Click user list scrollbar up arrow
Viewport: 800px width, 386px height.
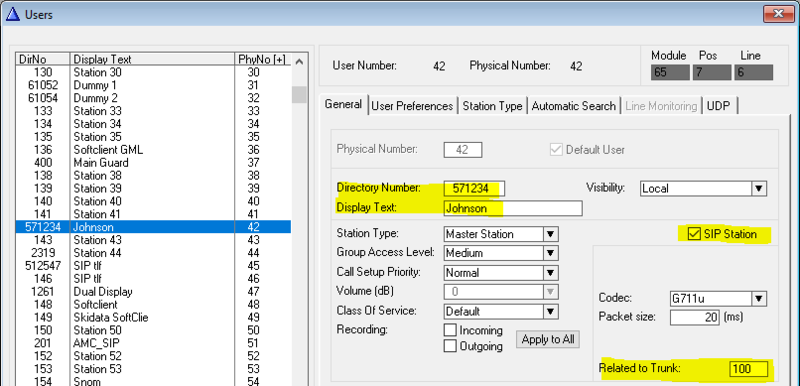[x=299, y=63]
